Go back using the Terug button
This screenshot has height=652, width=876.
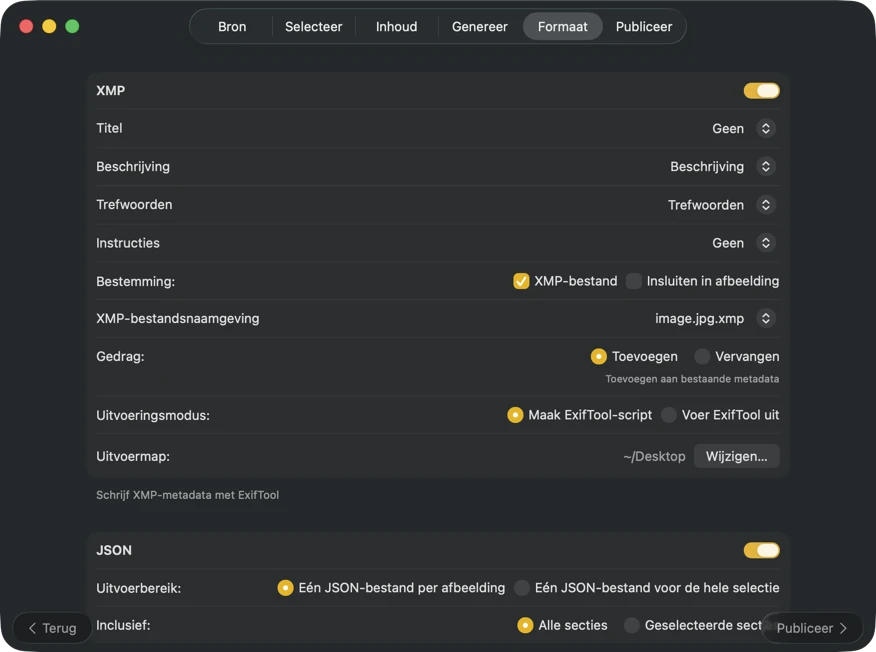(51, 627)
